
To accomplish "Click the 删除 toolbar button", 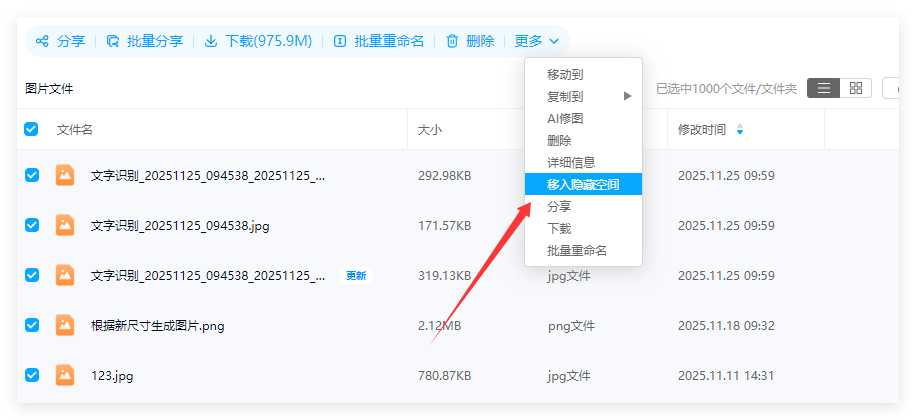I will tap(470, 41).
